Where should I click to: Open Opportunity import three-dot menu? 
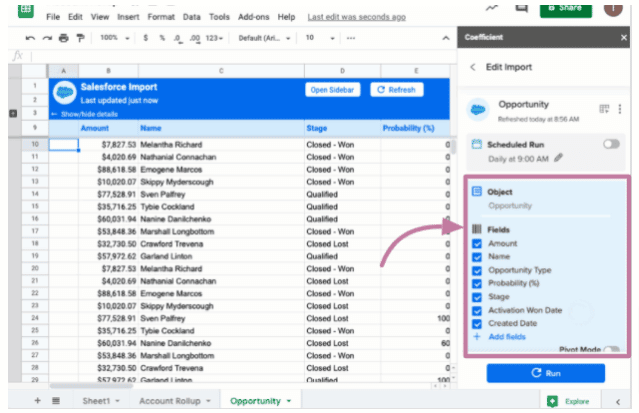620,109
